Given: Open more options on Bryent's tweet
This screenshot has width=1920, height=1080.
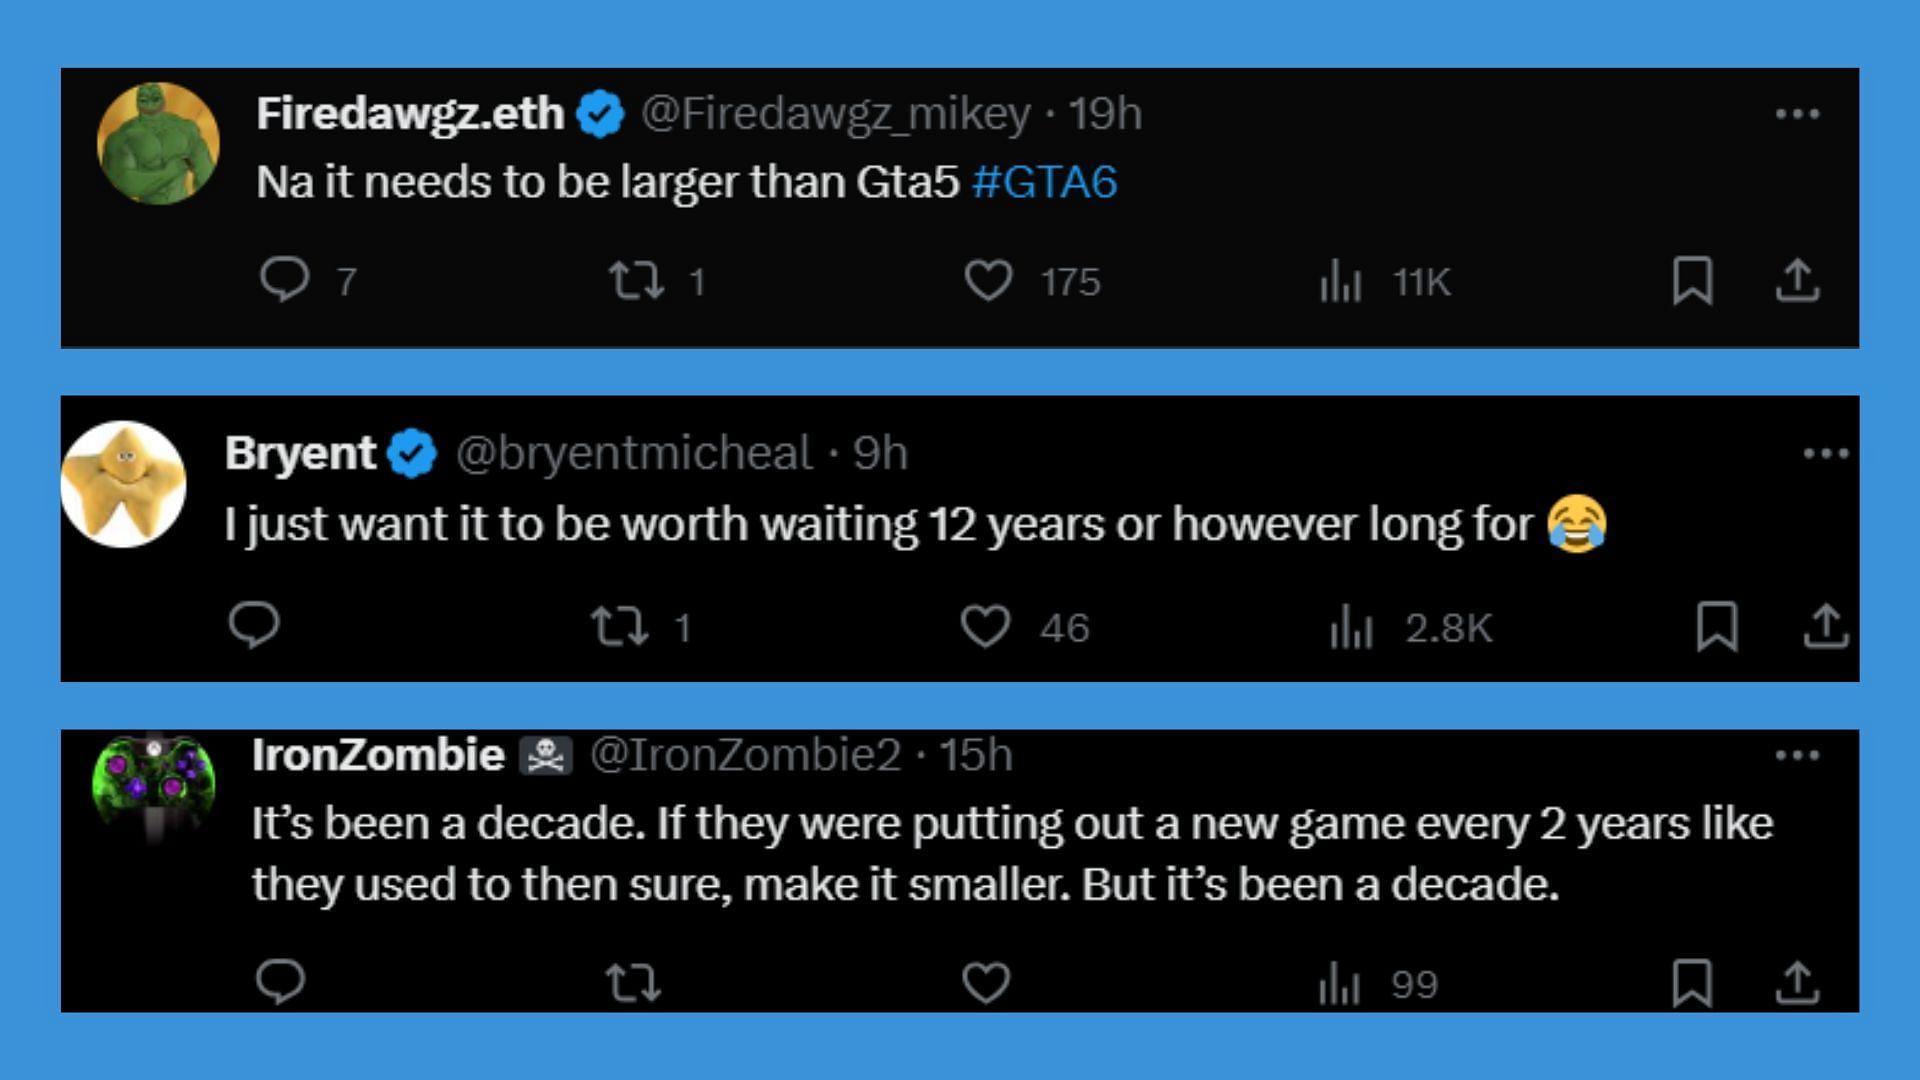Looking at the screenshot, I should click(1826, 454).
